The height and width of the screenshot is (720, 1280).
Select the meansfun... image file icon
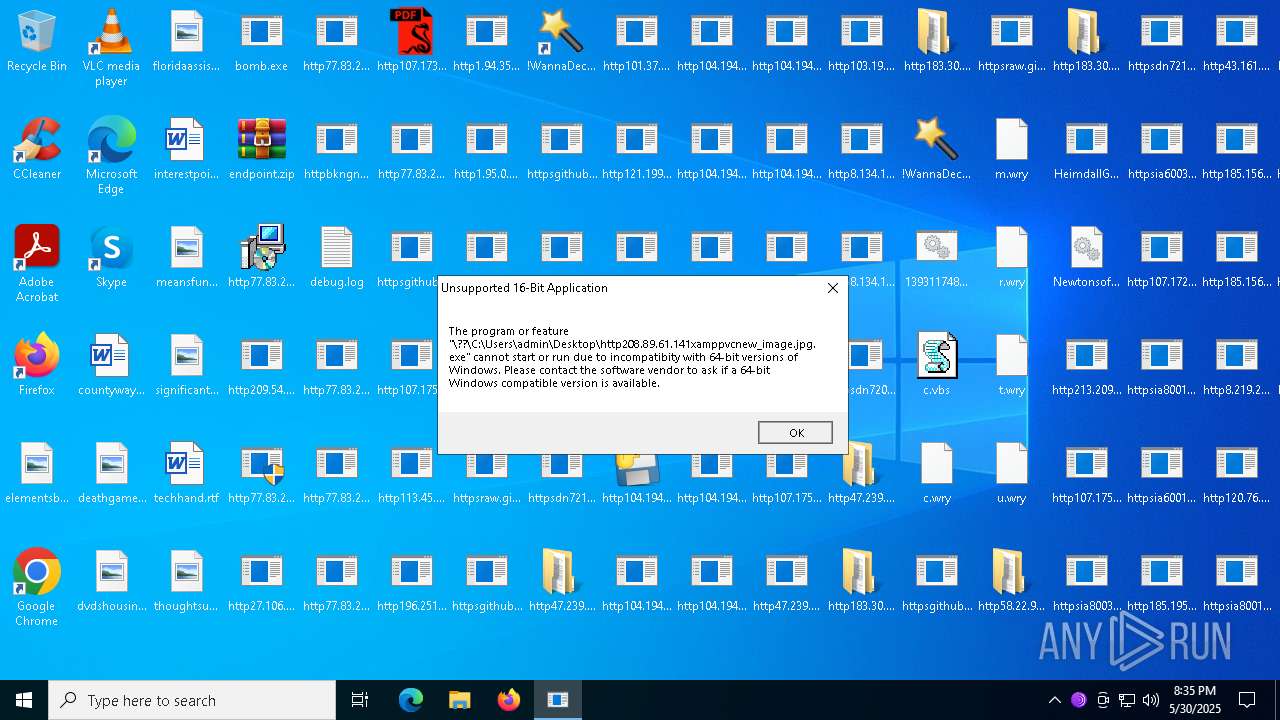(186, 257)
